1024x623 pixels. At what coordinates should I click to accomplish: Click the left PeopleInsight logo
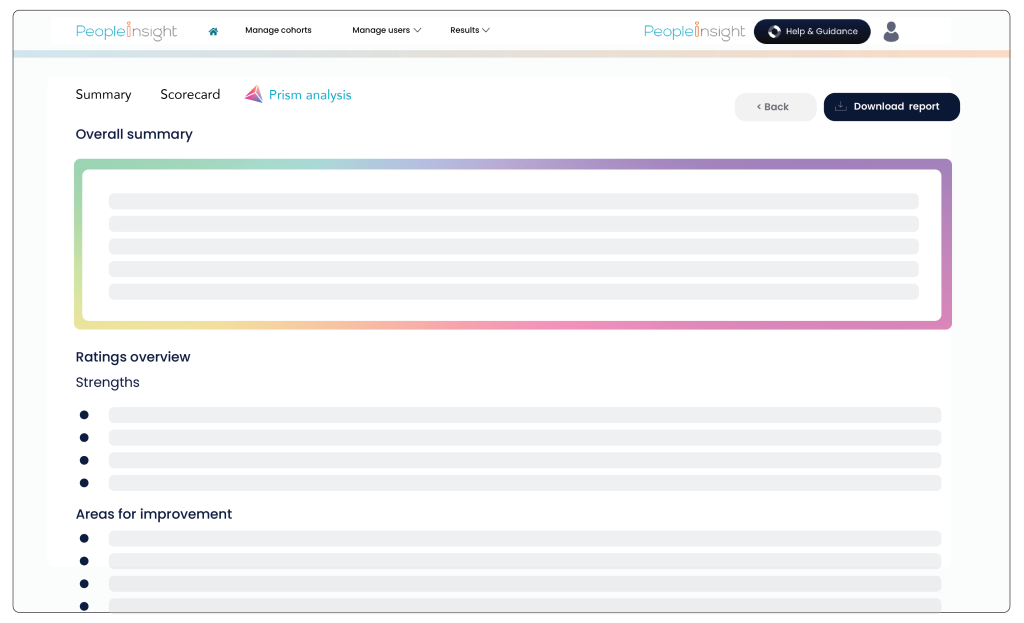[126, 31]
